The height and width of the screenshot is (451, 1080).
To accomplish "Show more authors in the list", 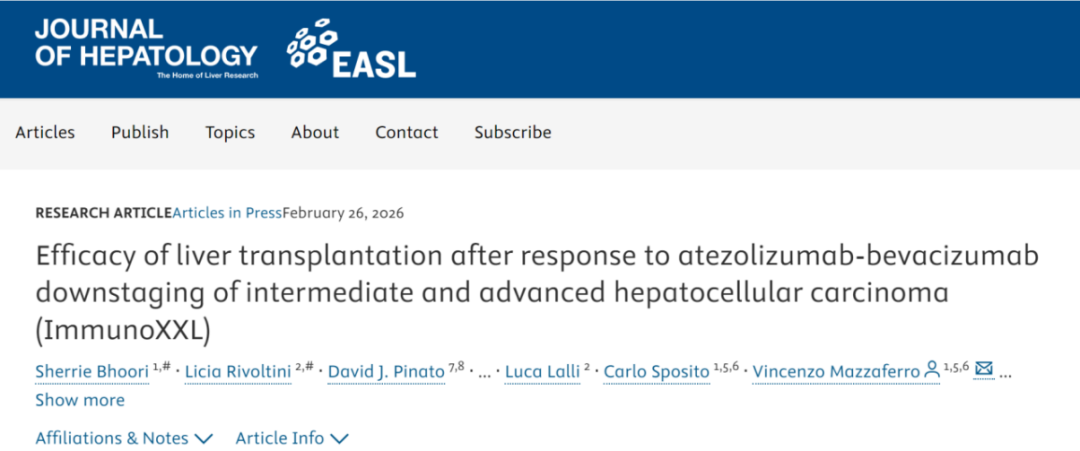I will coord(80,400).
